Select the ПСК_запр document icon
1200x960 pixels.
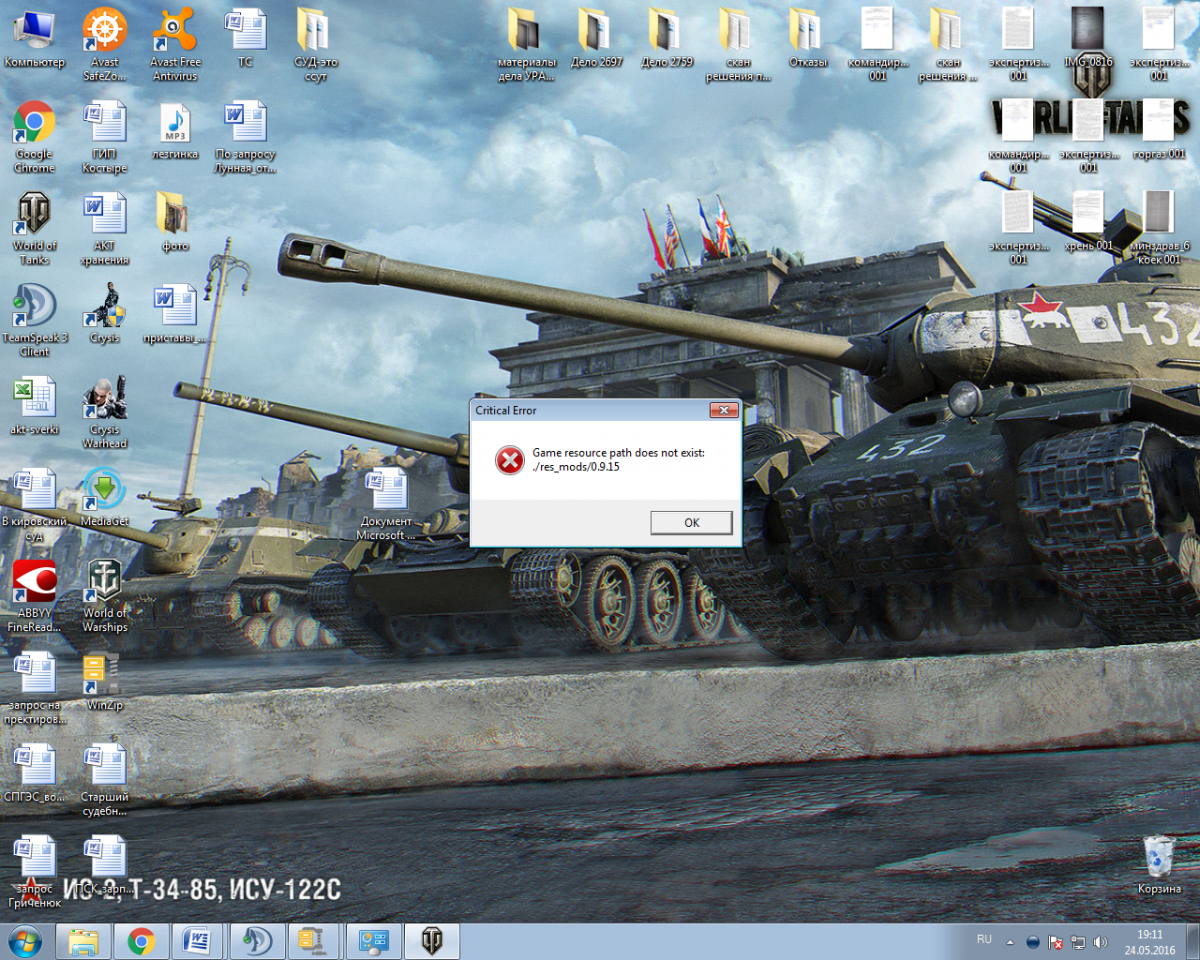pos(105,866)
